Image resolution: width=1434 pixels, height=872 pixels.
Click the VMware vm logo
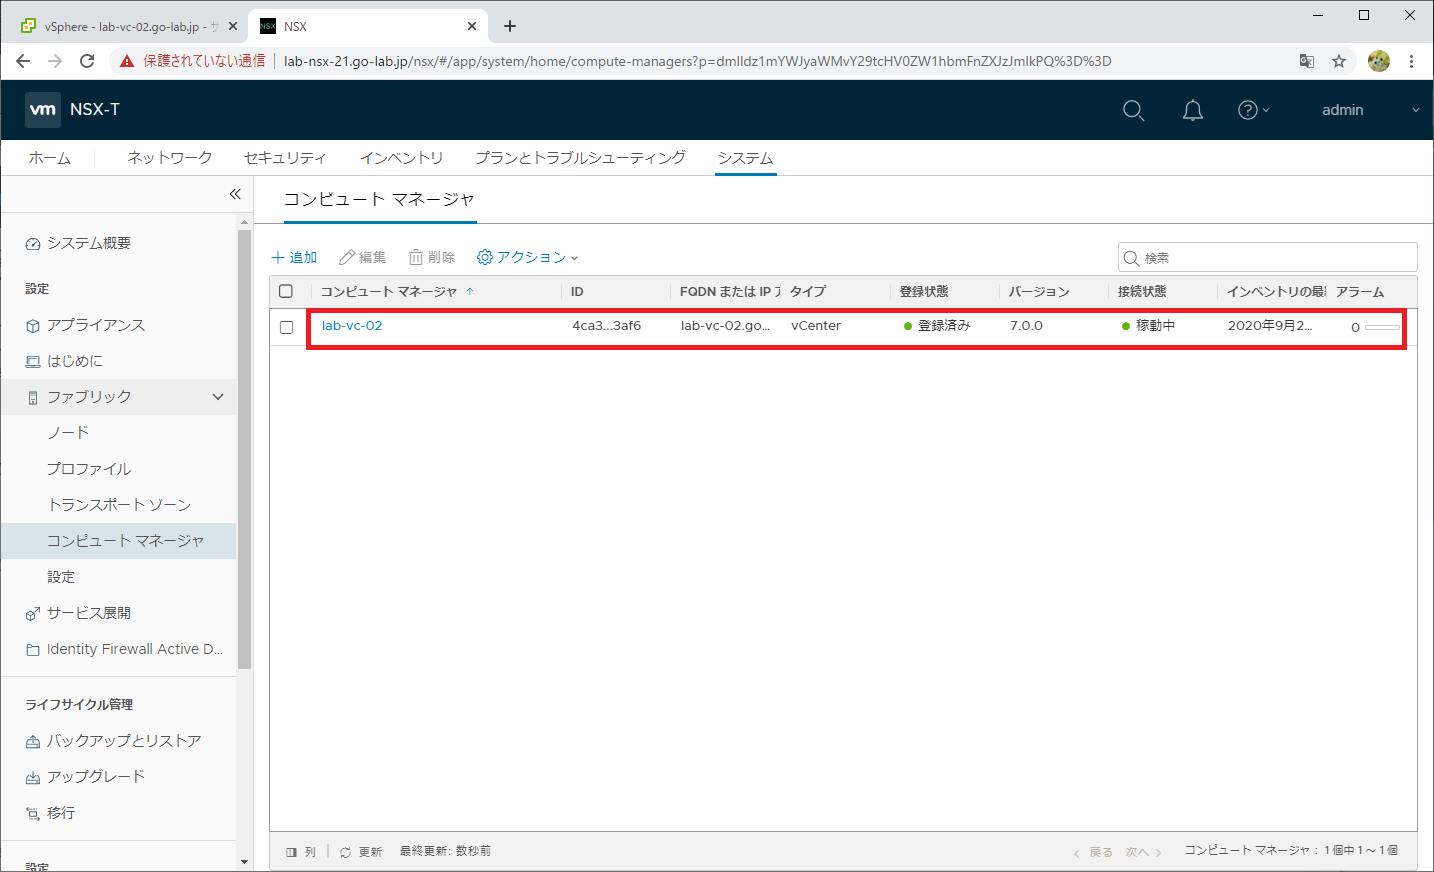[x=42, y=109]
